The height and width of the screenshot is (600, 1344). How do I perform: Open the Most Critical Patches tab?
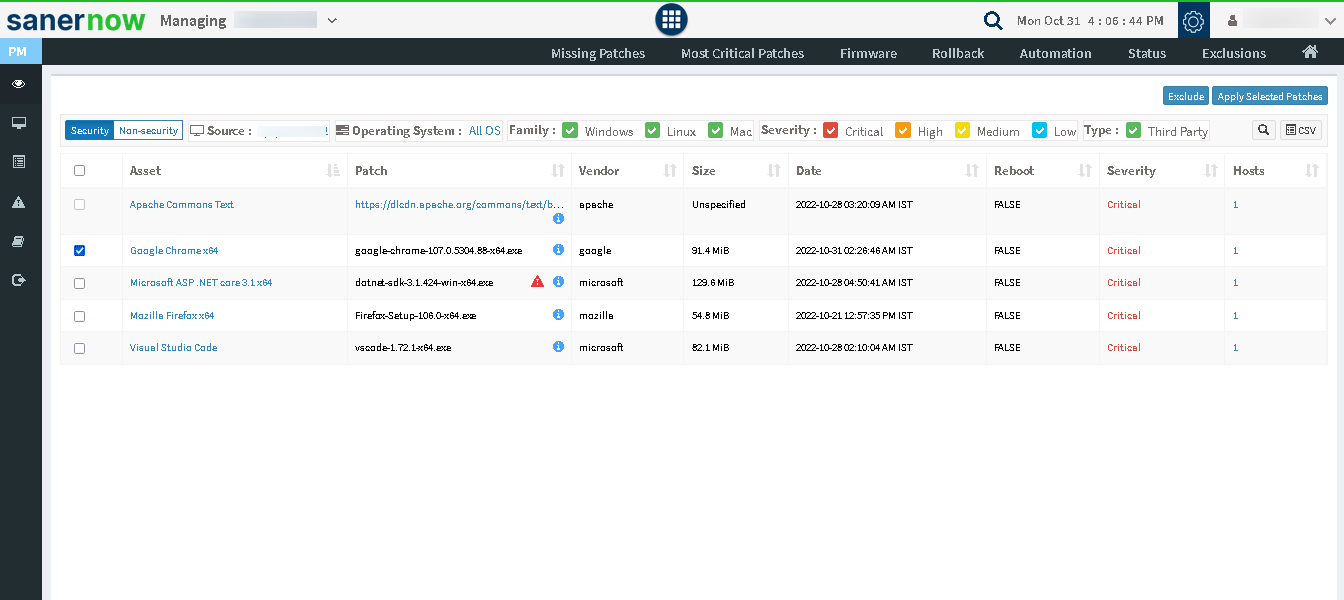[742, 53]
